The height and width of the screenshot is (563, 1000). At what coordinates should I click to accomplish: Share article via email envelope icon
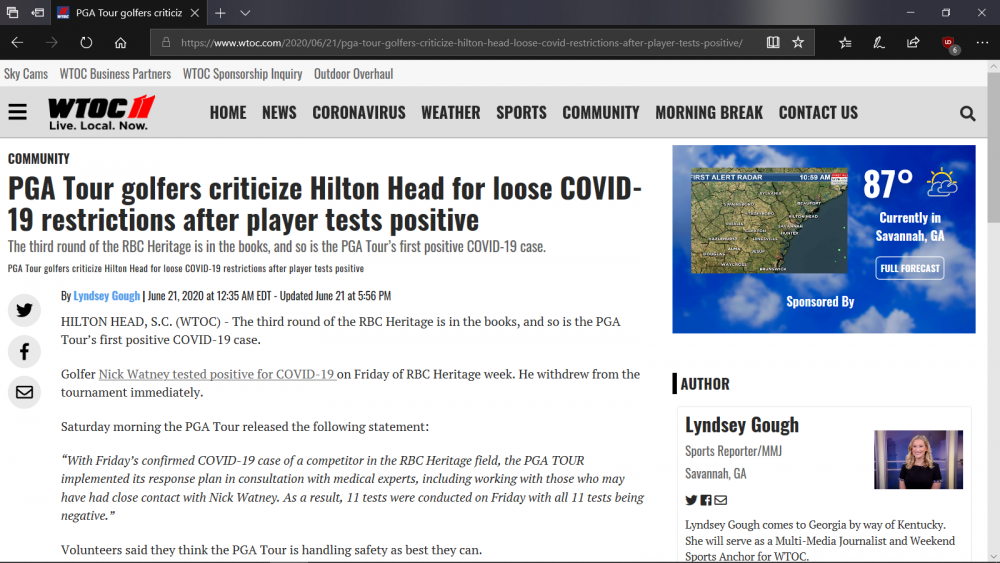[24, 392]
